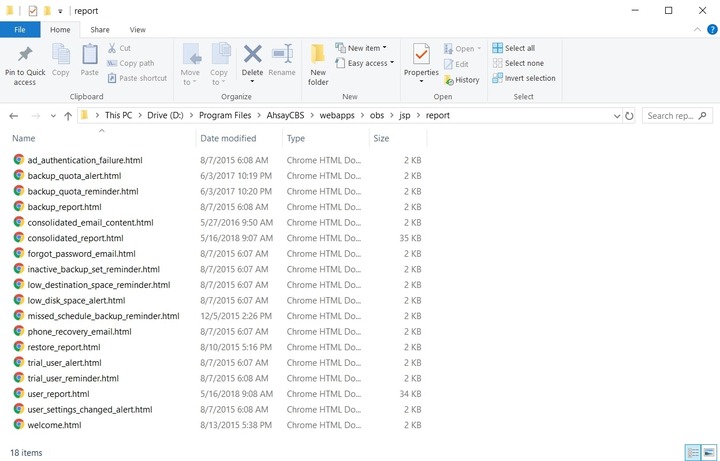Customize Quick Access Toolbar dropdown

click(x=60, y=11)
